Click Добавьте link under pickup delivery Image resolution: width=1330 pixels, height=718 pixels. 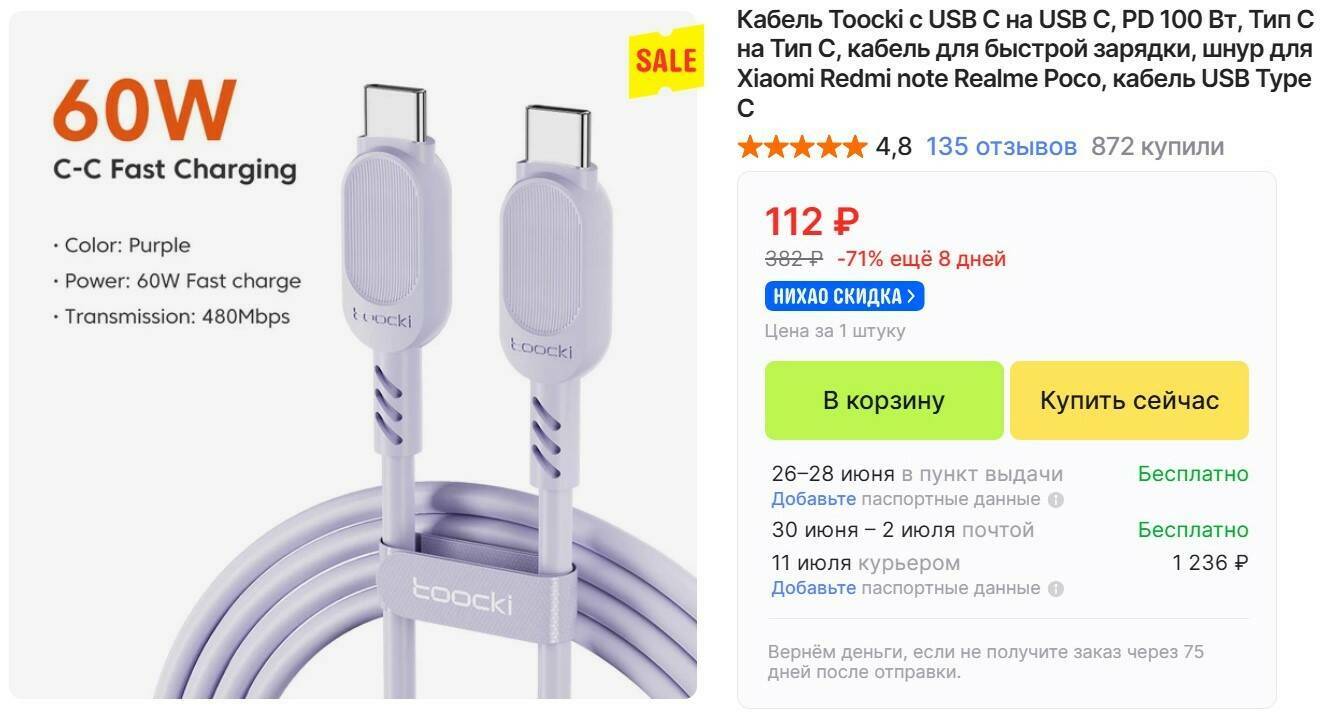pyautogui.click(x=813, y=499)
